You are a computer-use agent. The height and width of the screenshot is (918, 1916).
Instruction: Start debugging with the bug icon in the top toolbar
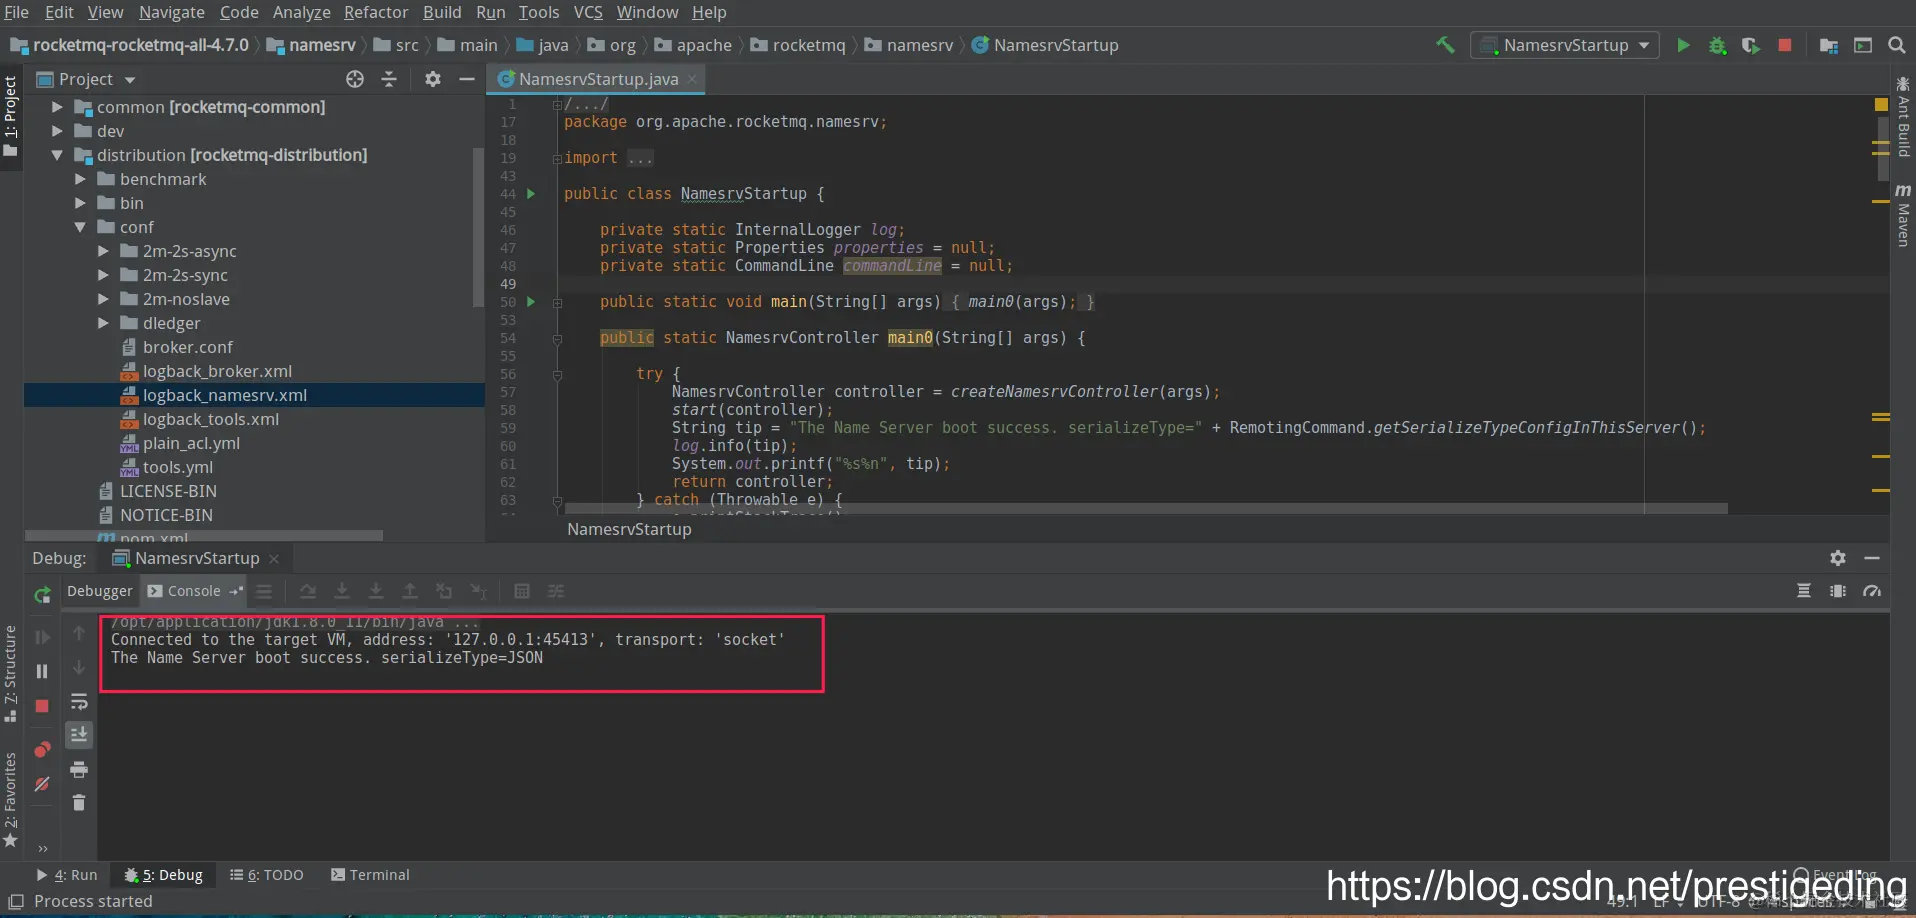point(1717,45)
